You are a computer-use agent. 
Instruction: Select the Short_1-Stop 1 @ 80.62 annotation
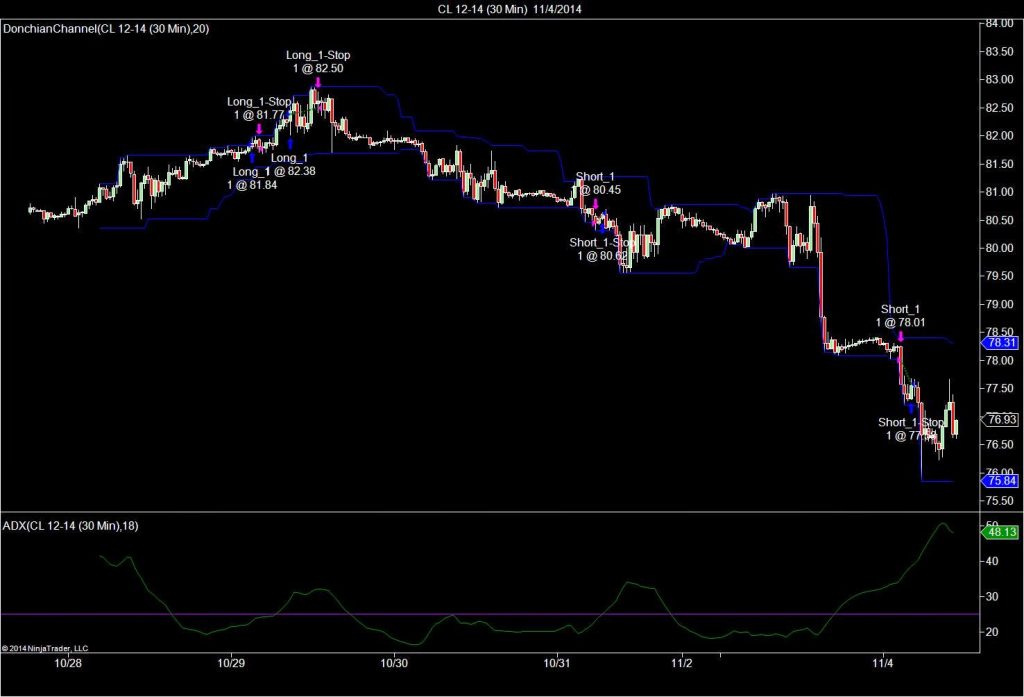[602, 249]
